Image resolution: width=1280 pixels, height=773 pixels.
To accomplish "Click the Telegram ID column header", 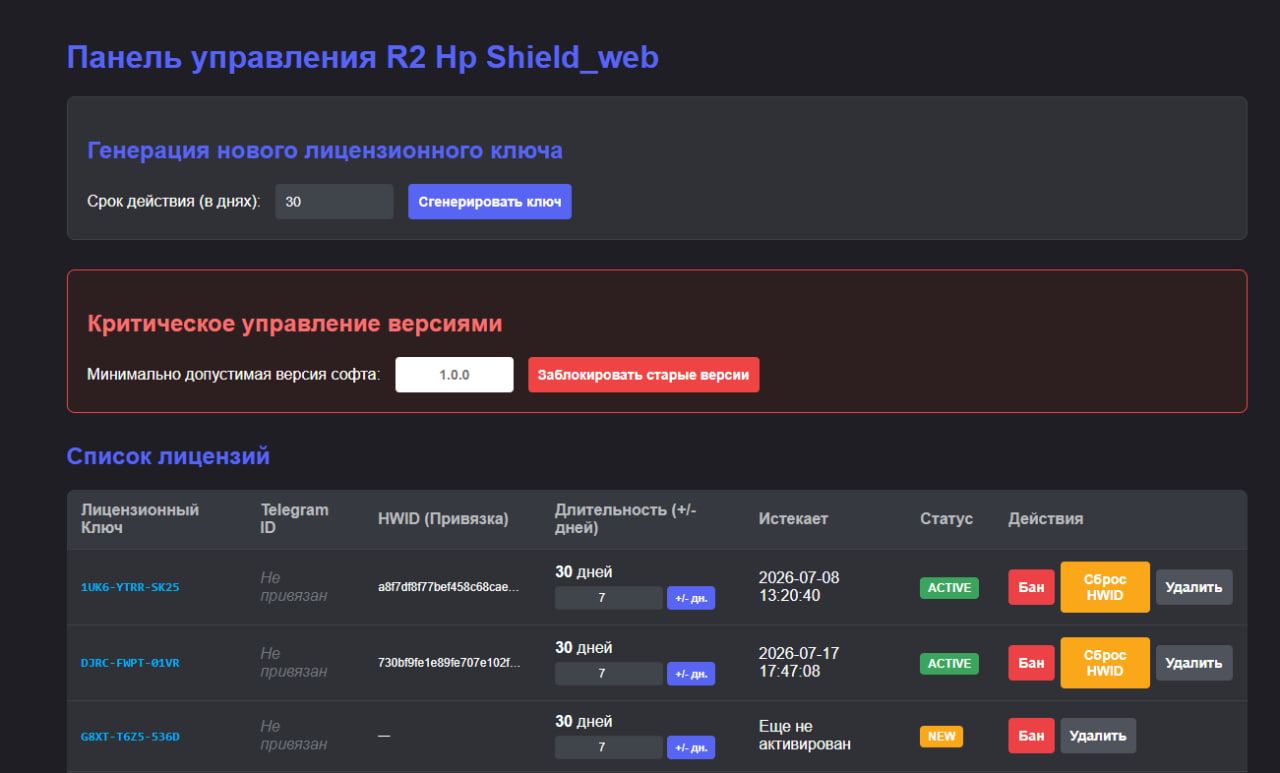I will coord(294,518).
